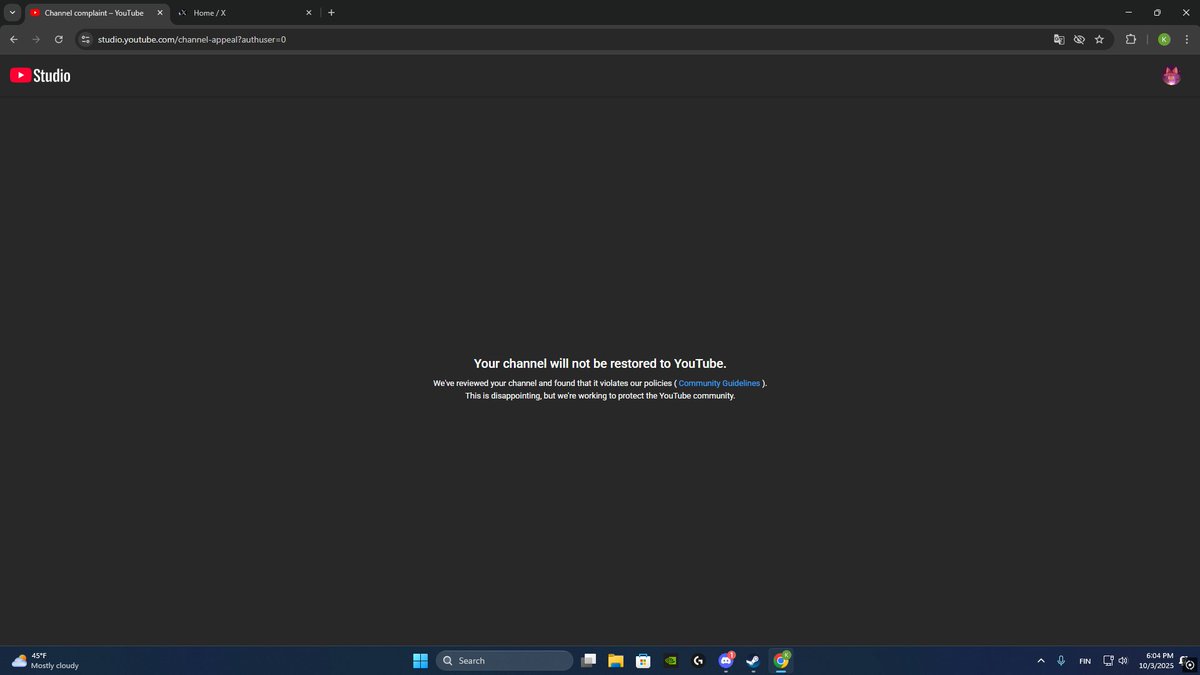
Task: Click the YouTube Studio logo
Action: coord(40,75)
